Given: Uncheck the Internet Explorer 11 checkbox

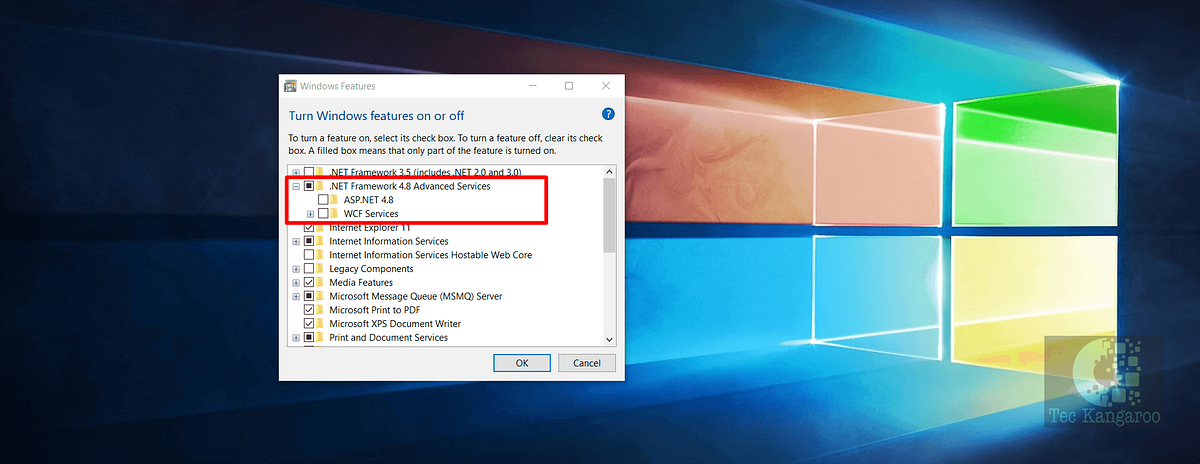Looking at the screenshot, I should (x=309, y=228).
